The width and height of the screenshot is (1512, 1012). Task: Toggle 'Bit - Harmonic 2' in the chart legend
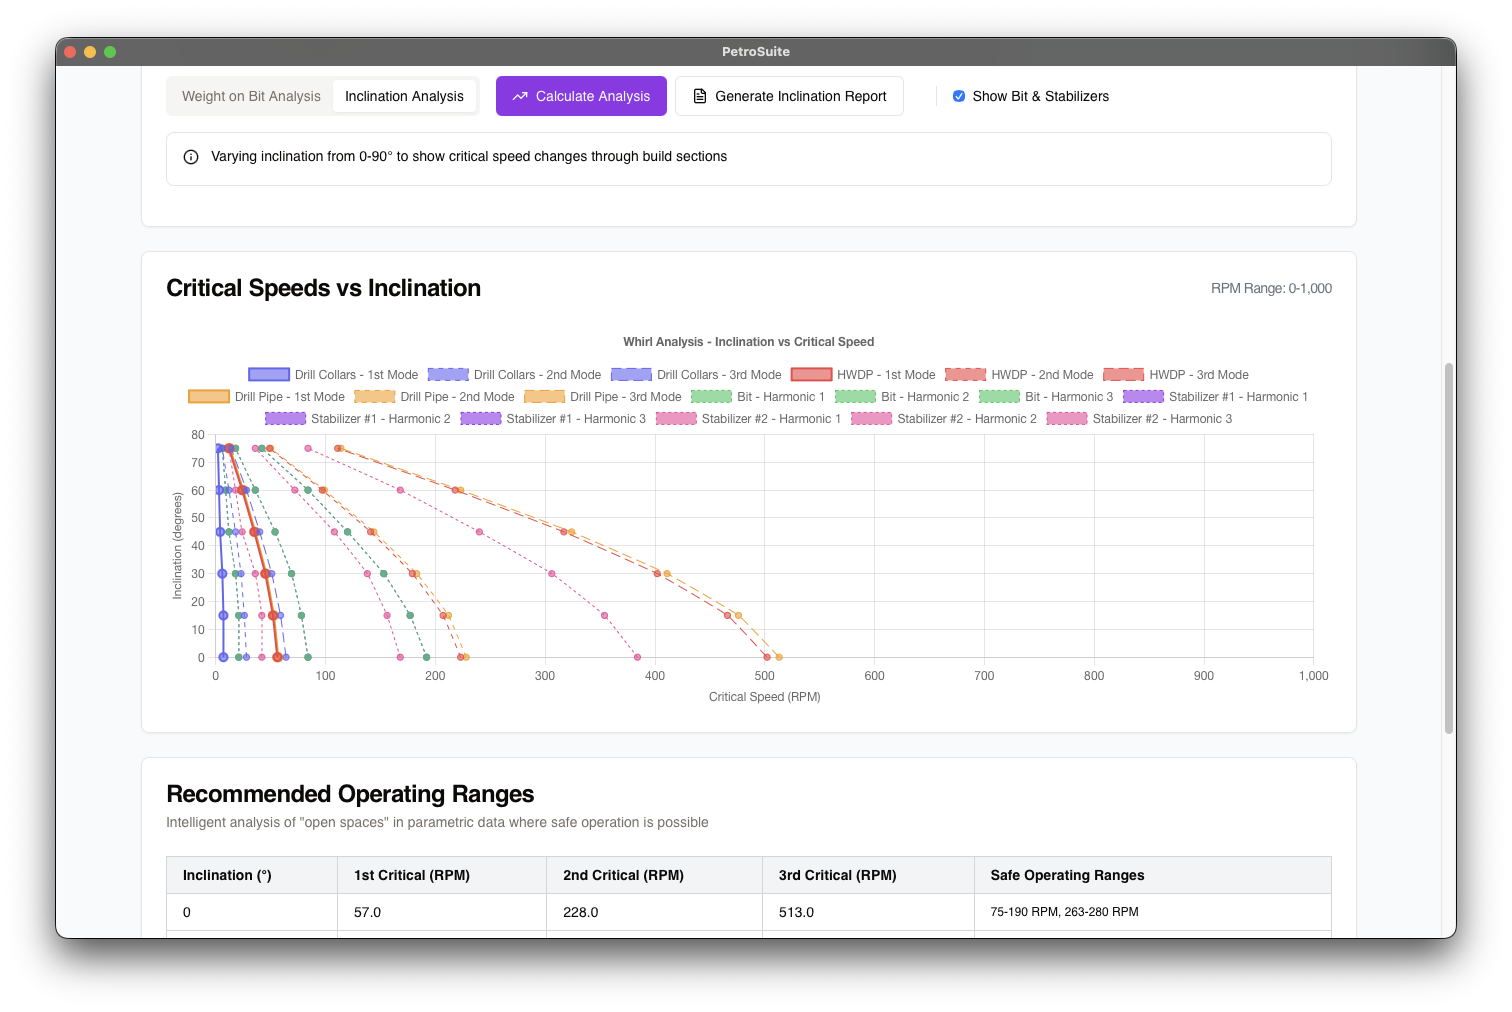tap(901, 396)
